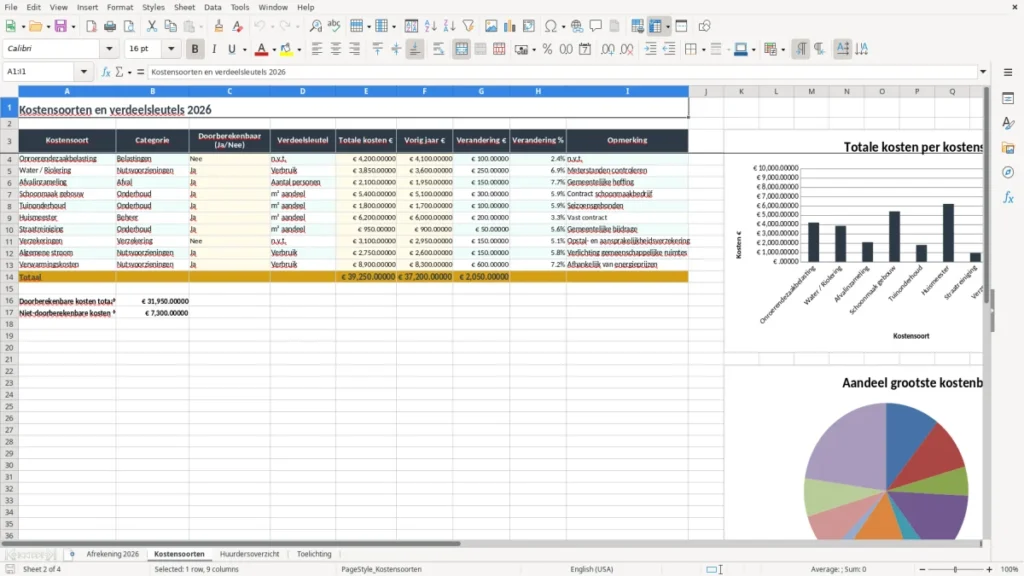Expand the formula bar arrow
The width and height of the screenshot is (1024, 576).
click(x=983, y=72)
